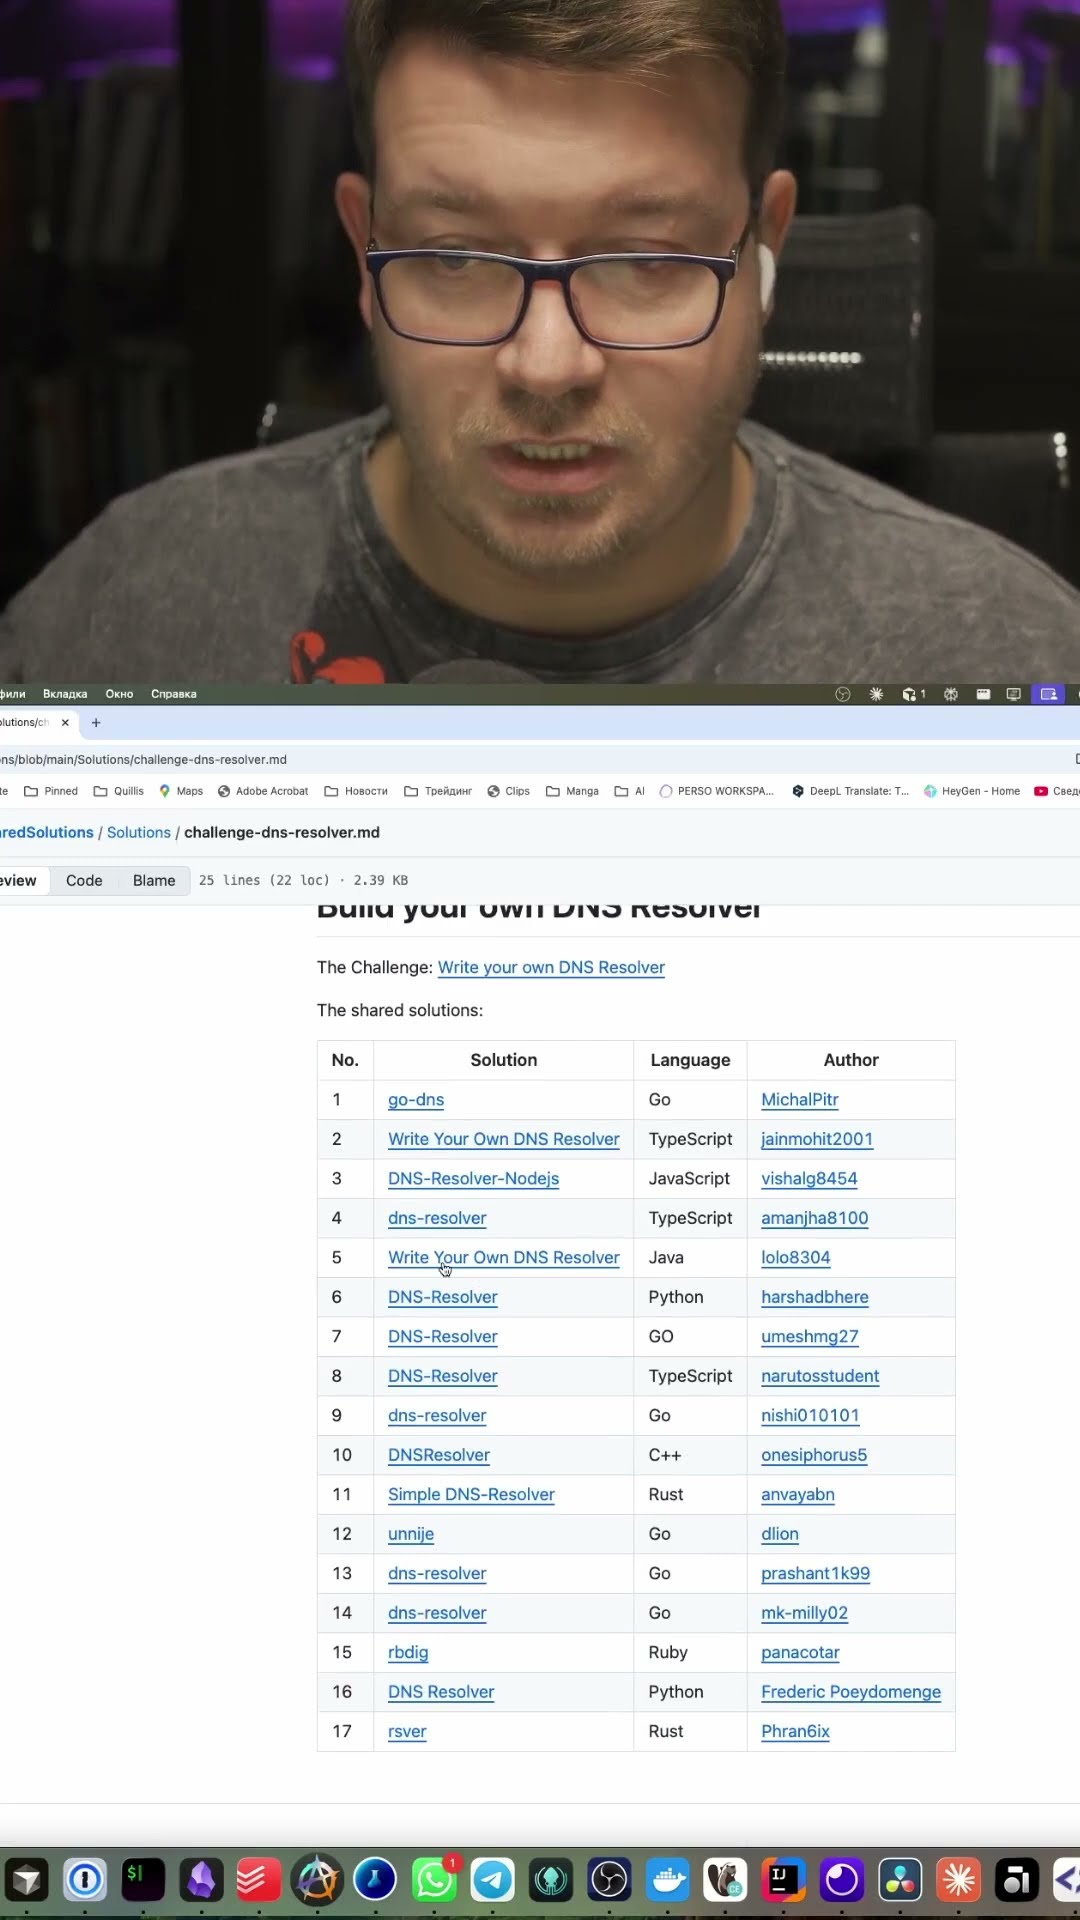1080x1920 pixels.
Task: Switch to the Blame view tab
Action: (154, 881)
